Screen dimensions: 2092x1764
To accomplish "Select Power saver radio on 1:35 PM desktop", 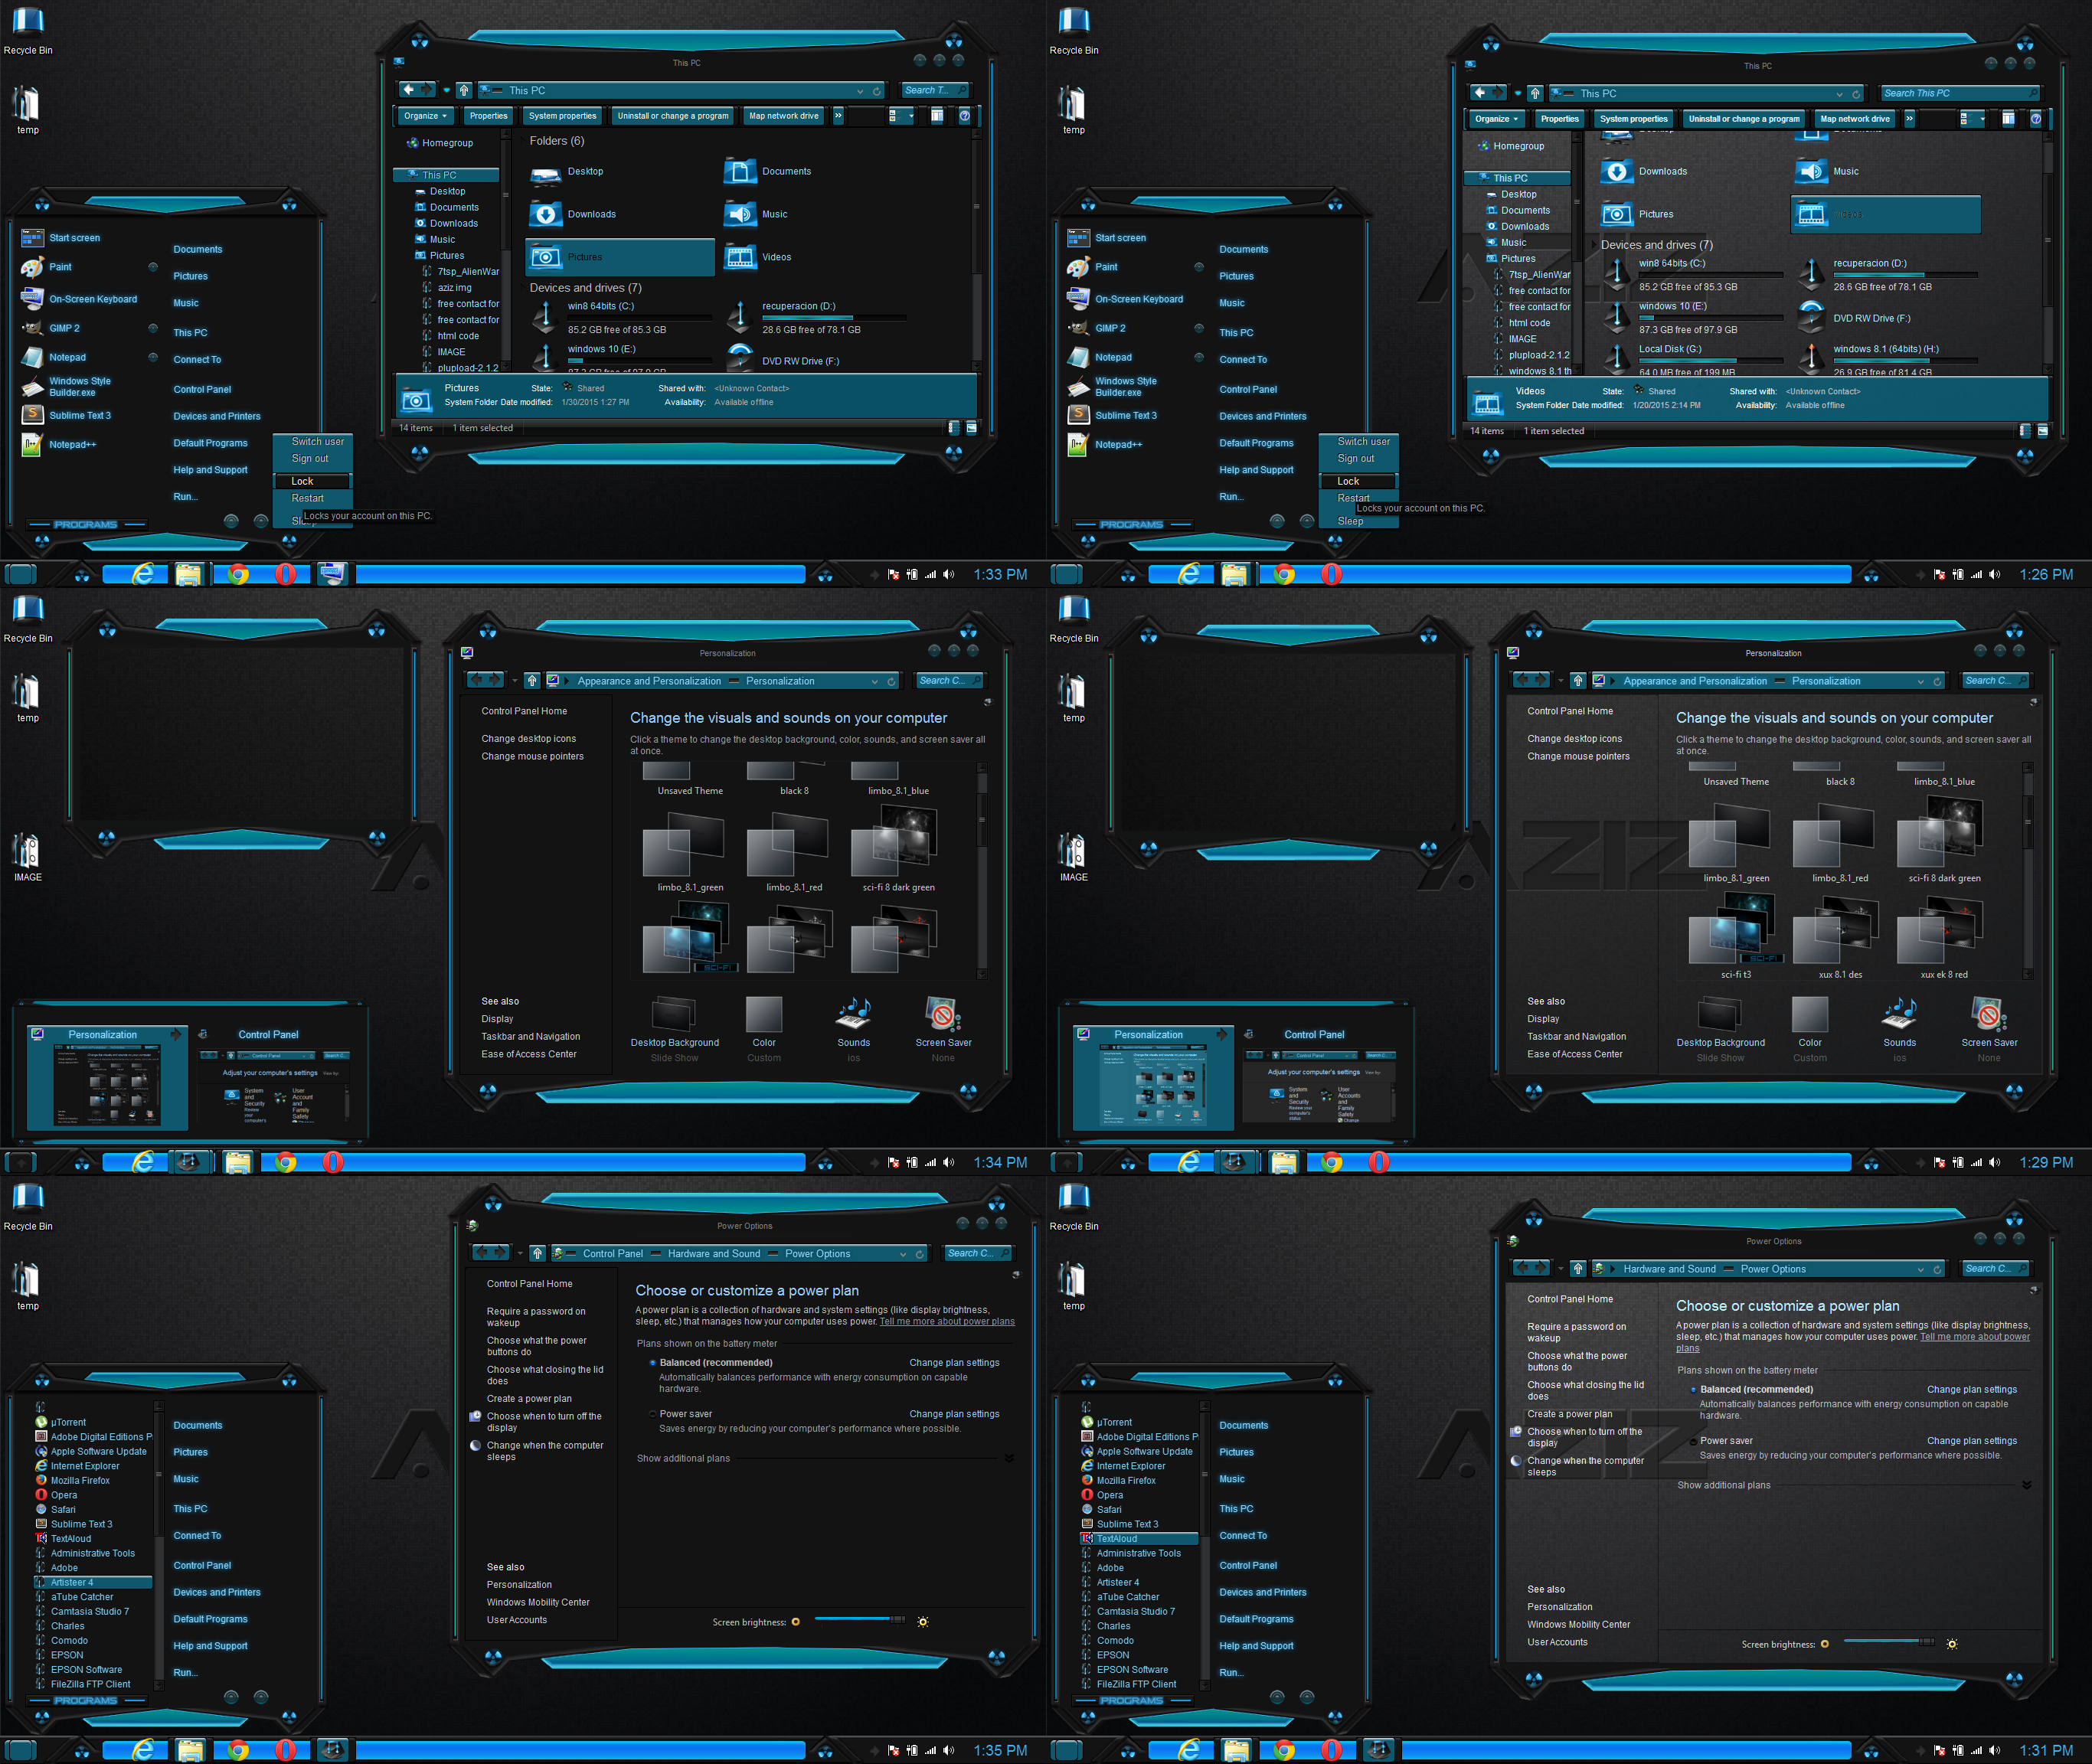I will click(653, 1414).
